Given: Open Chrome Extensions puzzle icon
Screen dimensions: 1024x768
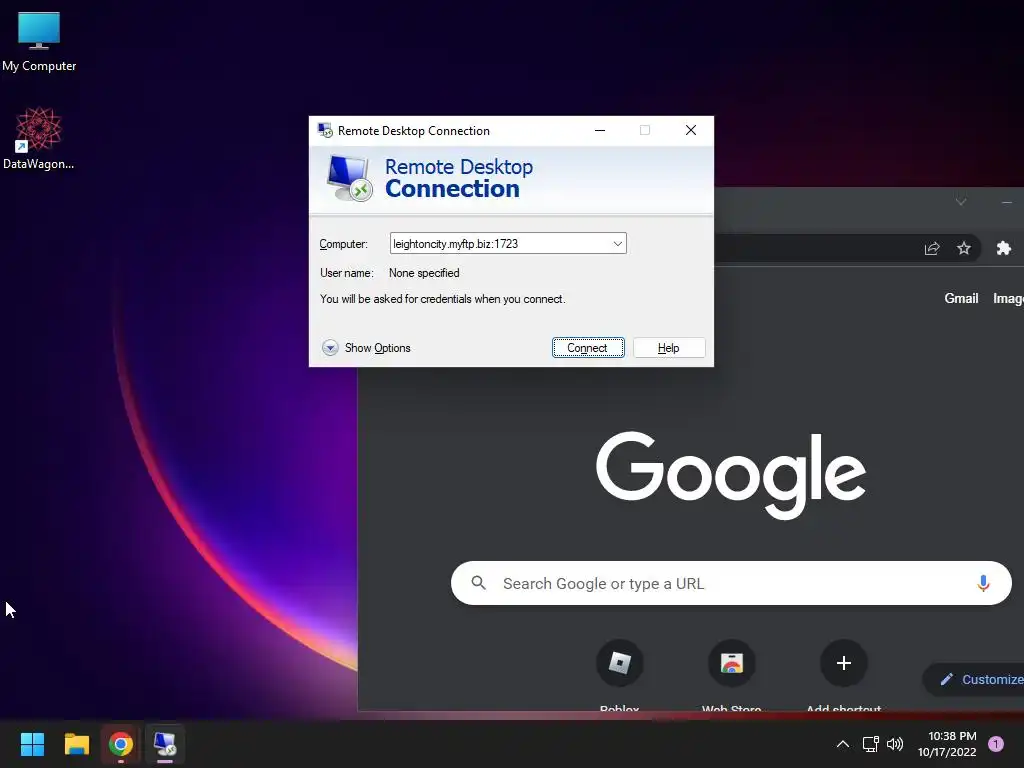Looking at the screenshot, I should (1004, 248).
